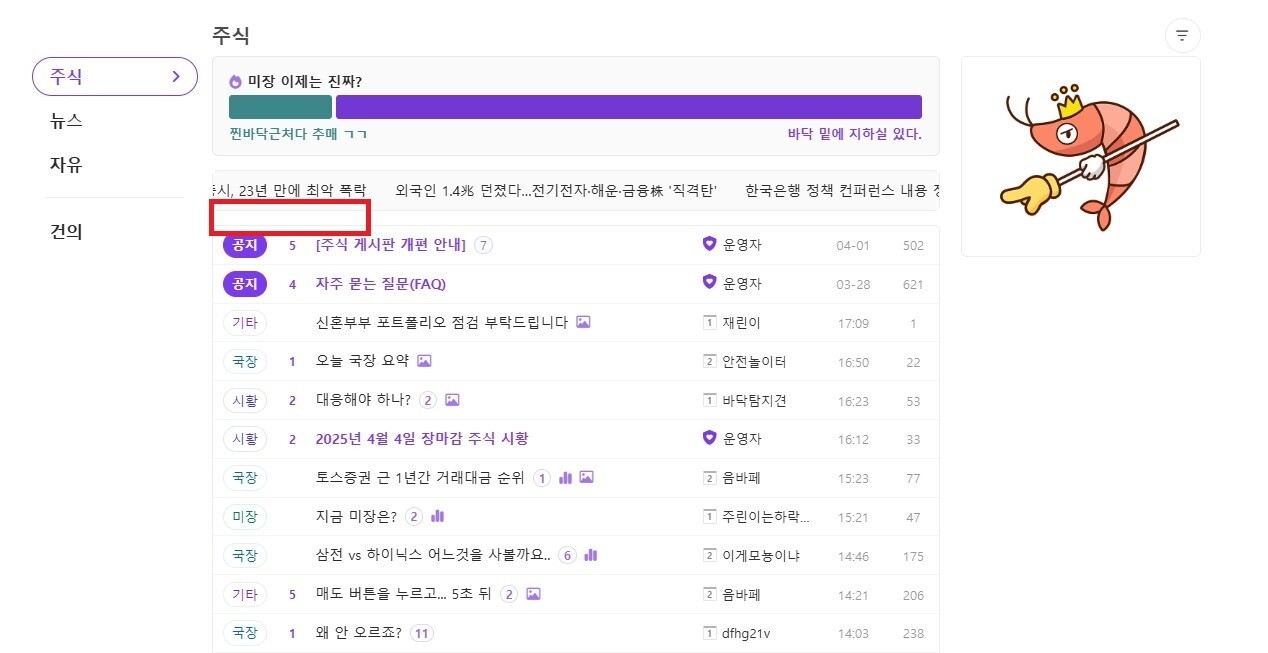Click level badge beside 안전놀이터

(710, 361)
